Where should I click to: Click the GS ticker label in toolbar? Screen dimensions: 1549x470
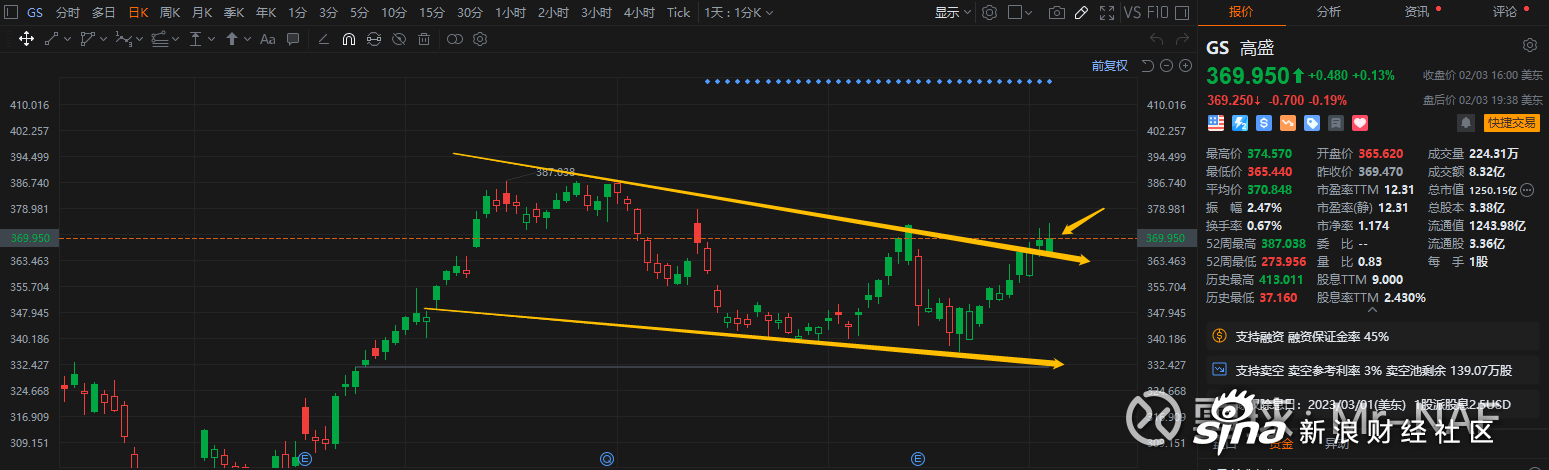[35, 13]
